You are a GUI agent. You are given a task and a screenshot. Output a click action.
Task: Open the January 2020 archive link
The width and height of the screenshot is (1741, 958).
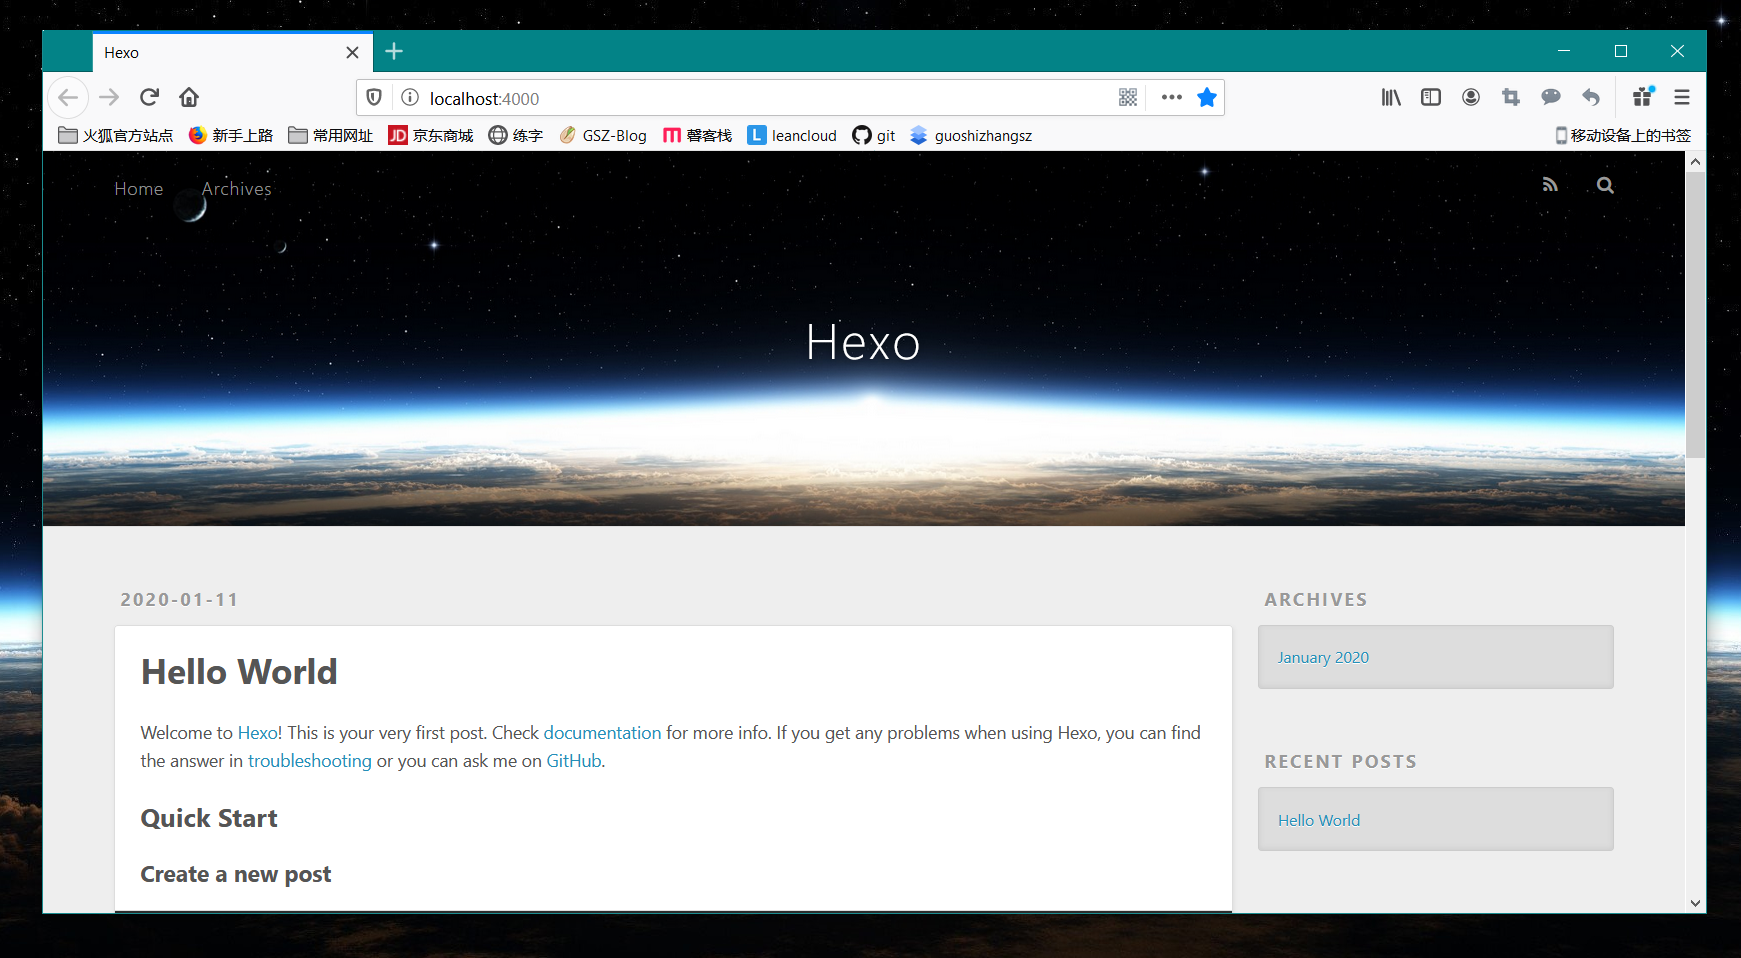[1323, 657]
